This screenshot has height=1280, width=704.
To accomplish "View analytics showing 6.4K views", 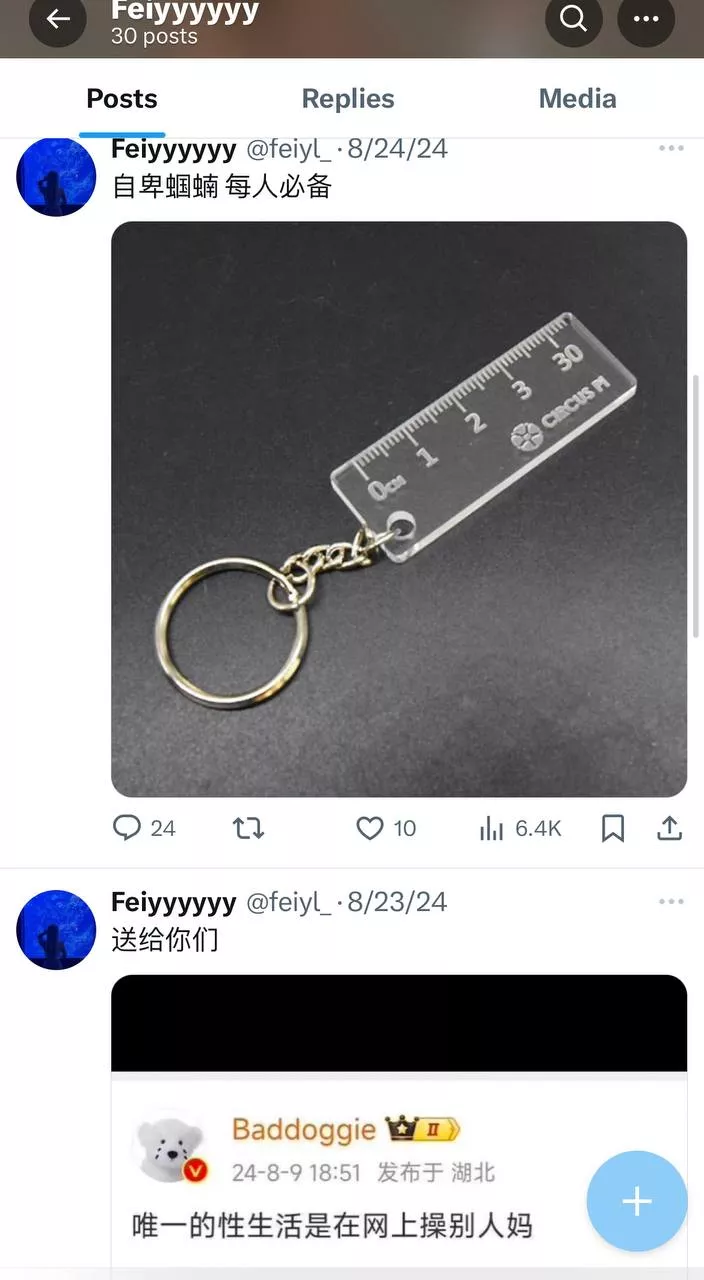I will [x=520, y=828].
